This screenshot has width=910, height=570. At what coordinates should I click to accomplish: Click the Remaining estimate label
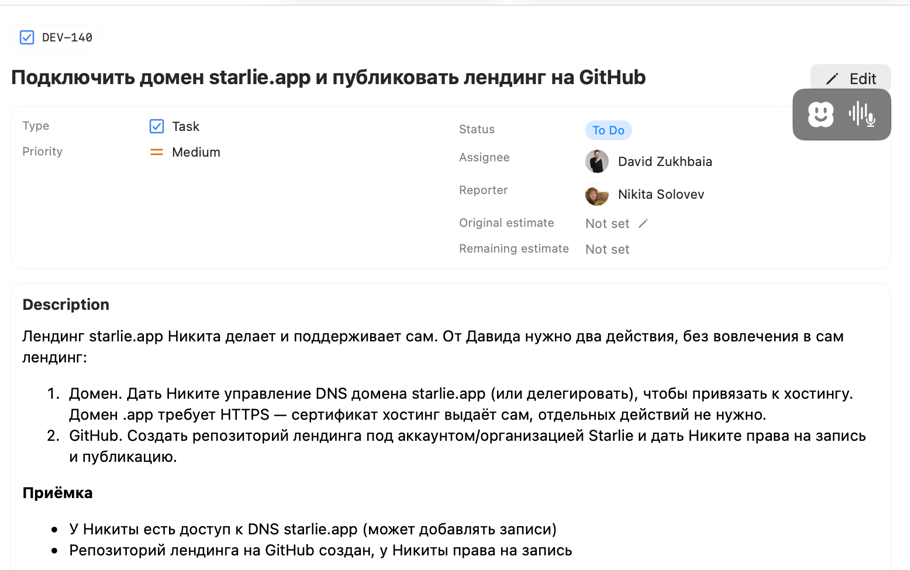coord(514,248)
